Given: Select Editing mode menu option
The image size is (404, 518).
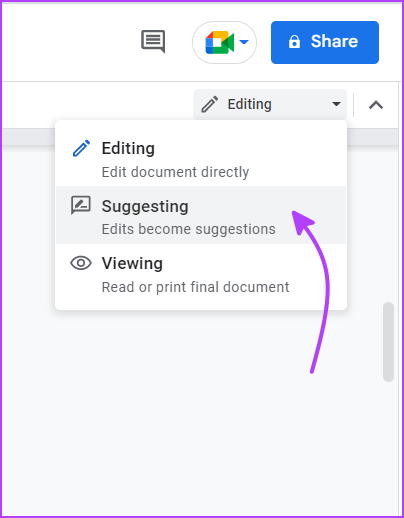Looking at the screenshot, I should pyautogui.click(x=201, y=158).
